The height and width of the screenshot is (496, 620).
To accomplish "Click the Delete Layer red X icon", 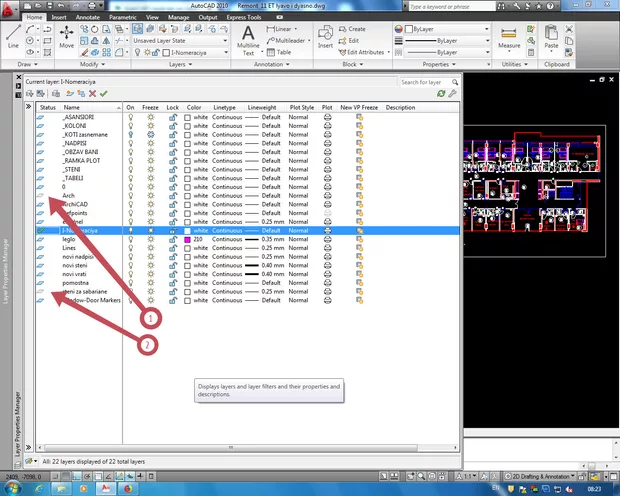I will tap(92, 93).
